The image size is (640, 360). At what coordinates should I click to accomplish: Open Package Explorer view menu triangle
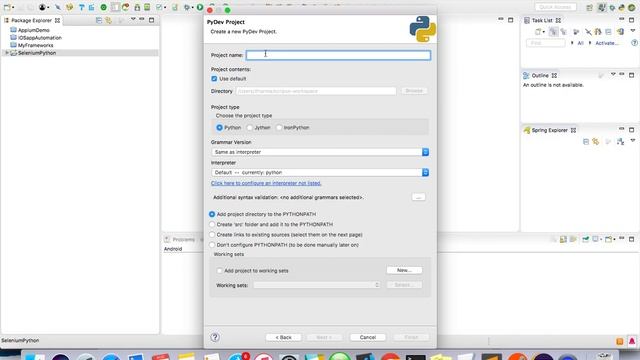coord(133,19)
